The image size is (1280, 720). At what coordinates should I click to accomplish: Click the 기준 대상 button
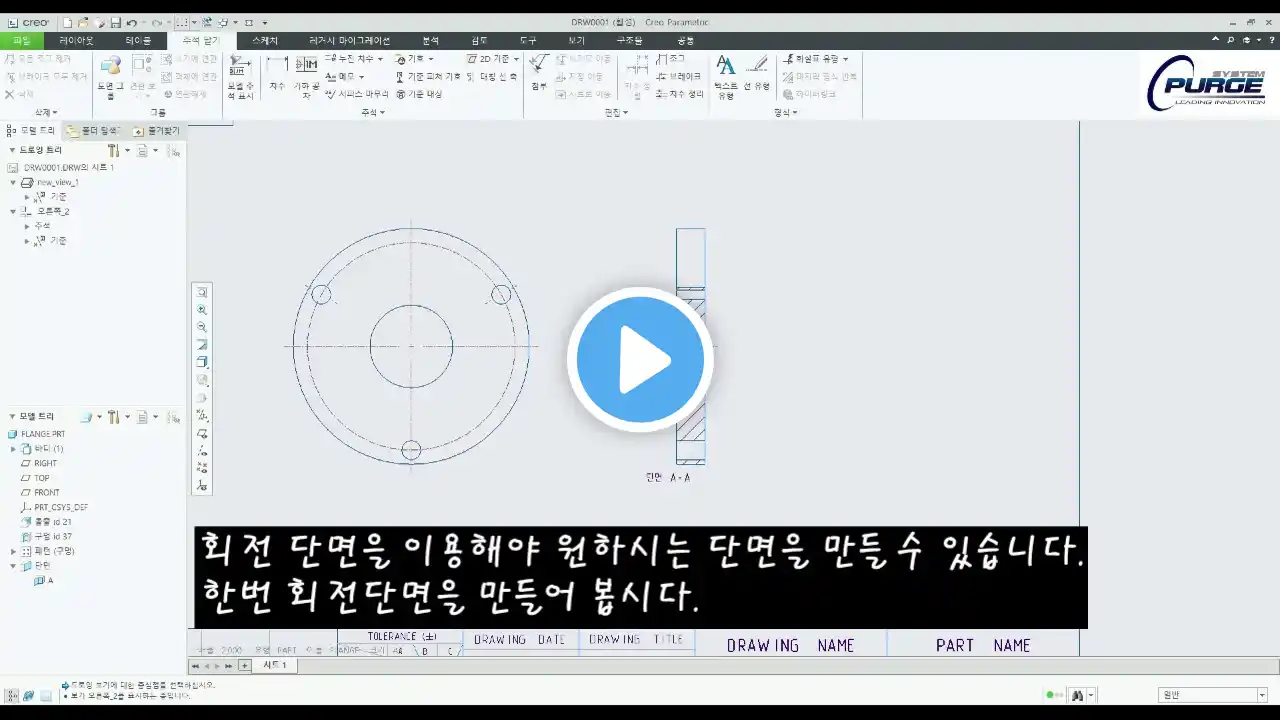pyautogui.click(x=419, y=93)
